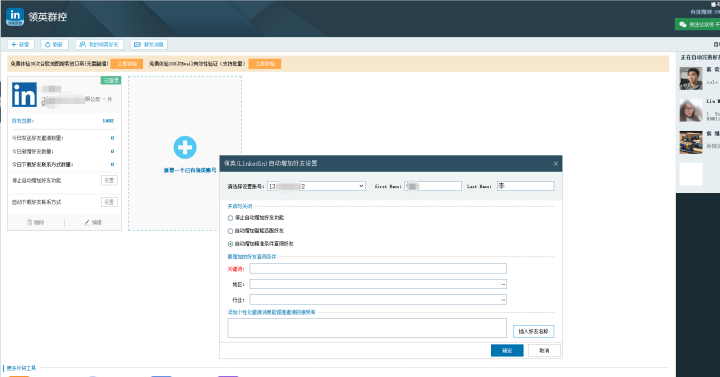Close the LinkedIn auto-add friends dialog
Viewport: 720px width, 377px height.
[x=556, y=163]
